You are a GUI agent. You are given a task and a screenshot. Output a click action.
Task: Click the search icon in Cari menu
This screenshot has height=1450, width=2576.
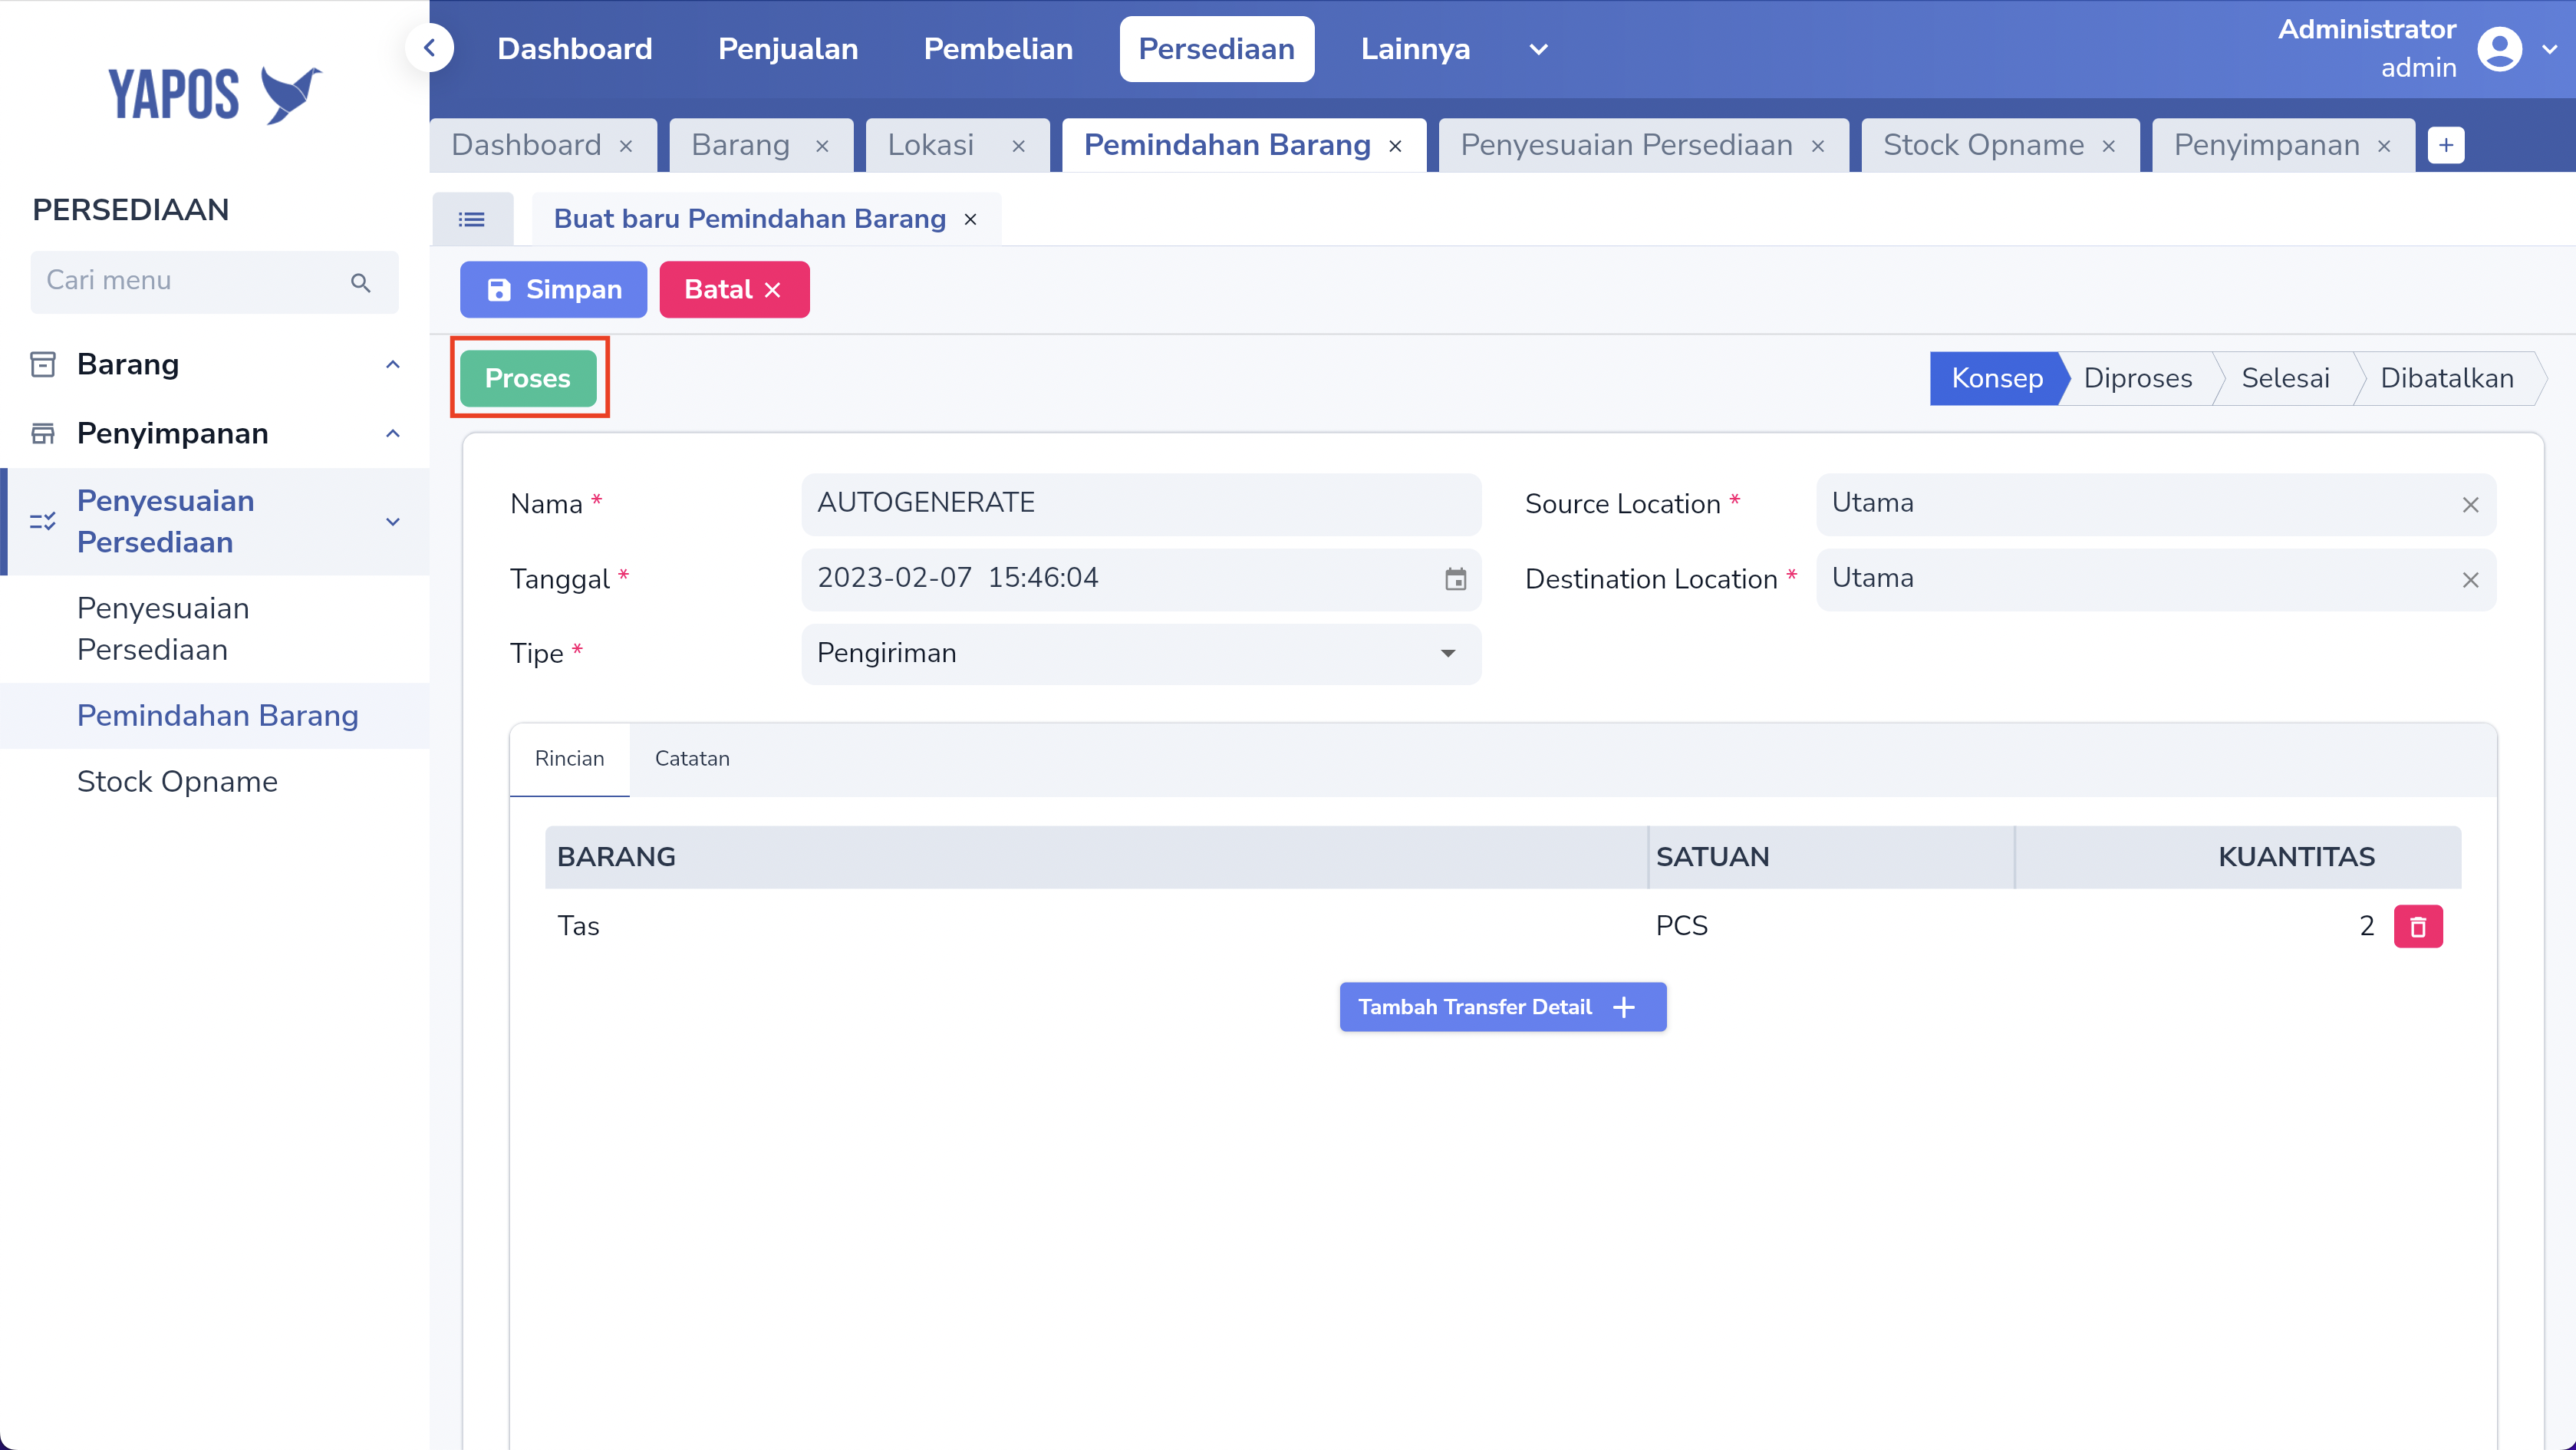click(361, 283)
